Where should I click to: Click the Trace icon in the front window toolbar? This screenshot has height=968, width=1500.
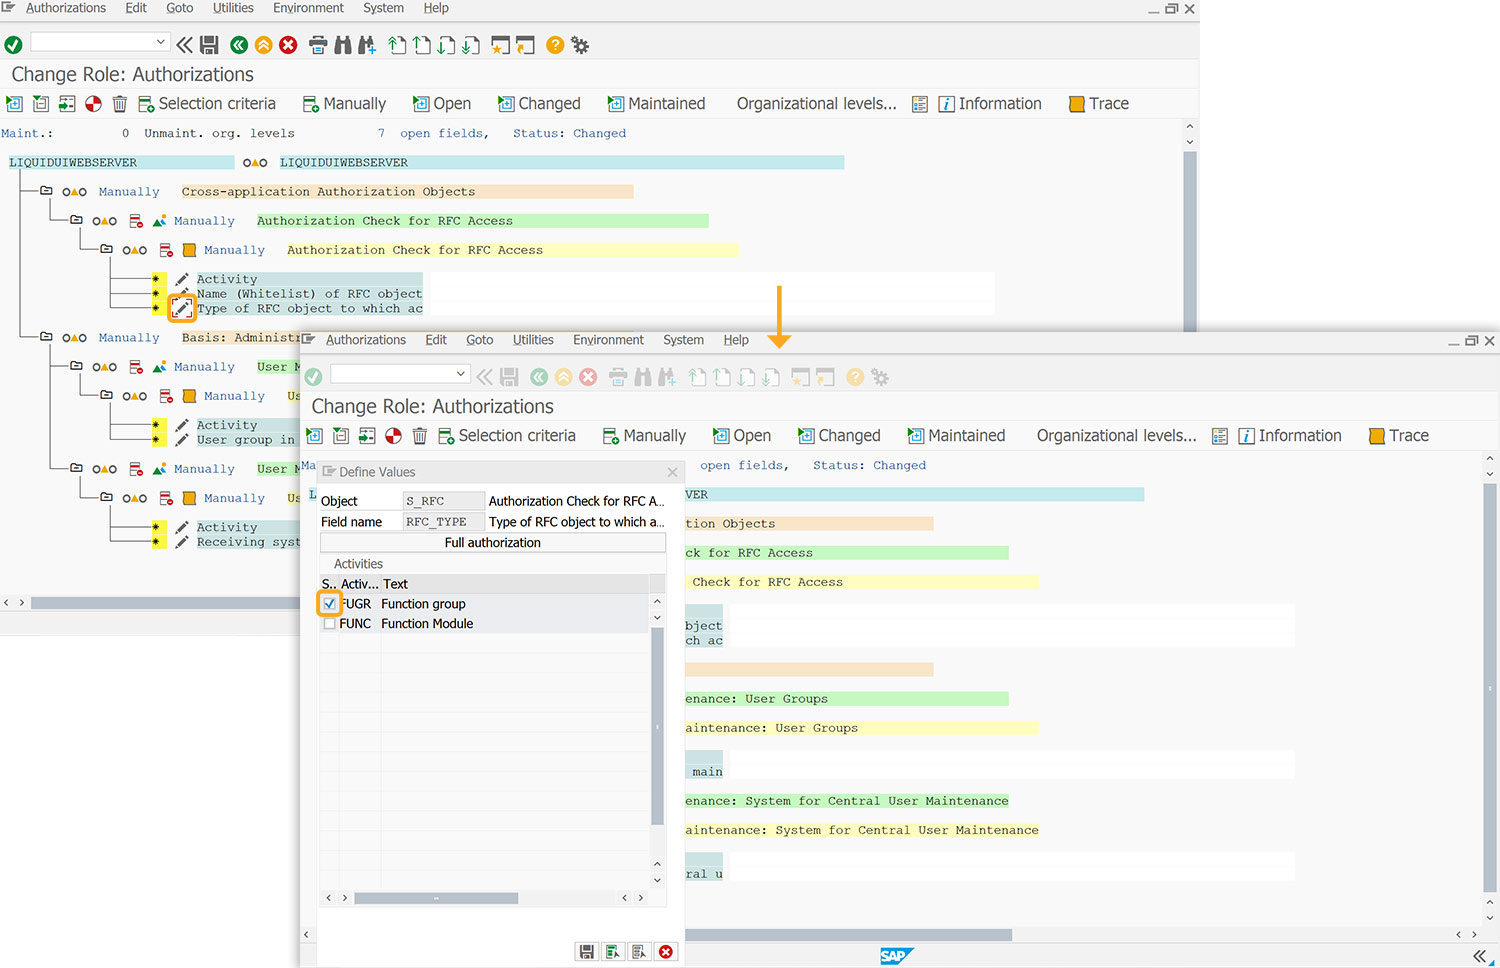1377,436
